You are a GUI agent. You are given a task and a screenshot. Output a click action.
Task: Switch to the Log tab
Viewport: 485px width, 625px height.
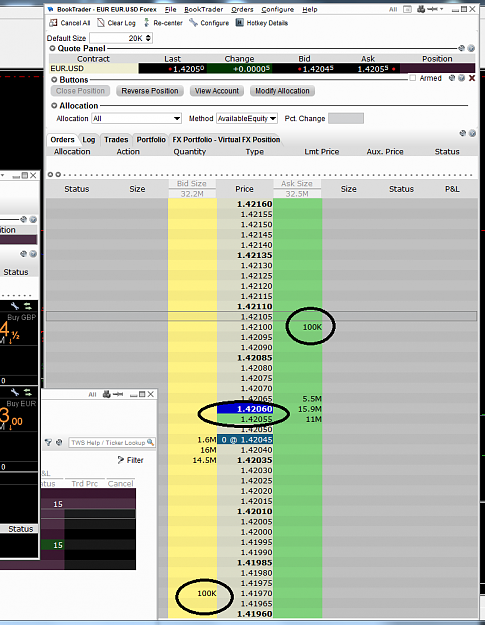tap(88, 140)
